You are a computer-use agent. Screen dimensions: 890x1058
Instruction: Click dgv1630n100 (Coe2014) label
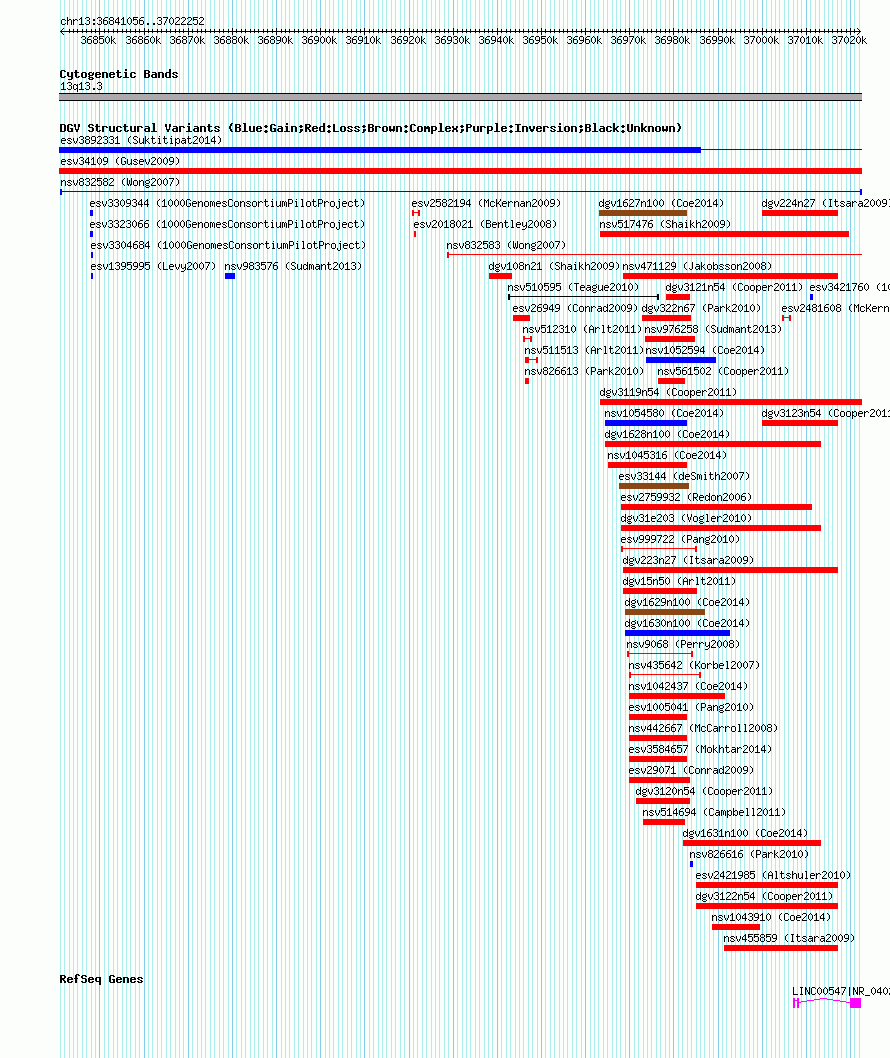tap(687, 623)
